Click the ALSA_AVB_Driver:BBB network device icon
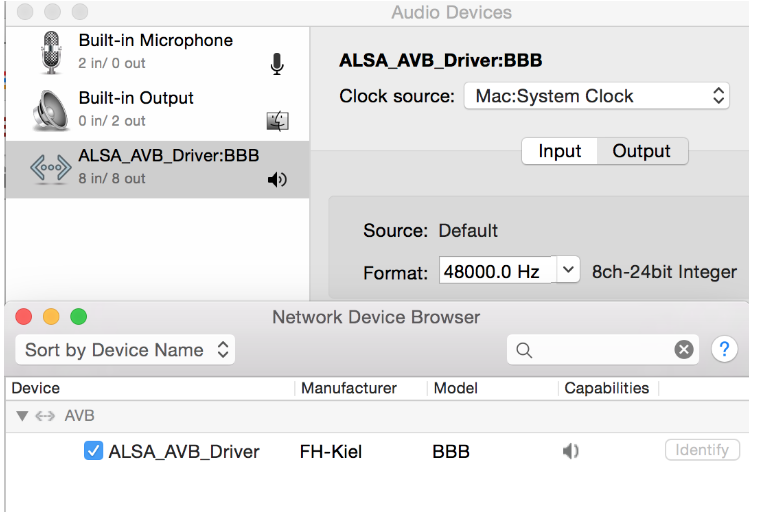The height and width of the screenshot is (512, 760). click(x=50, y=168)
